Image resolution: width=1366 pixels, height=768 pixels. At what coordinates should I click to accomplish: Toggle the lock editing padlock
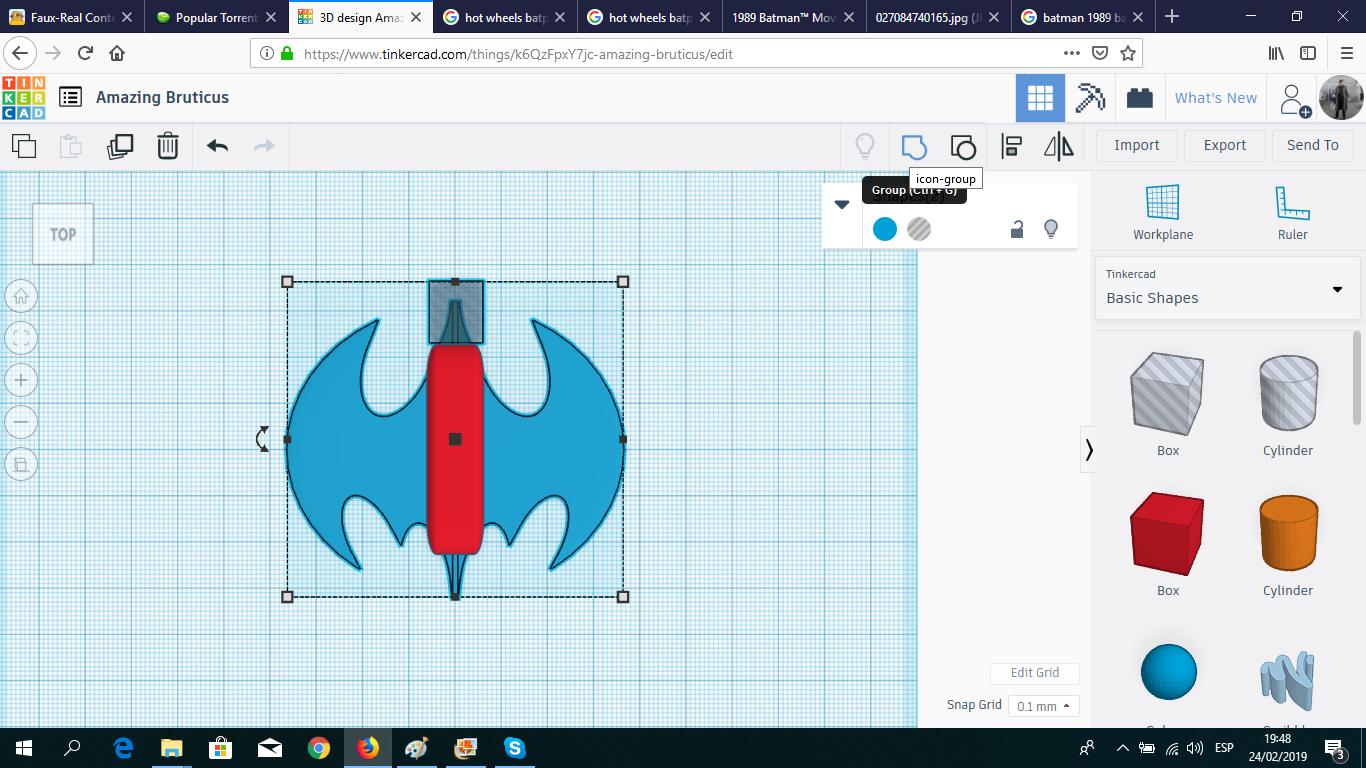pos(1017,229)
